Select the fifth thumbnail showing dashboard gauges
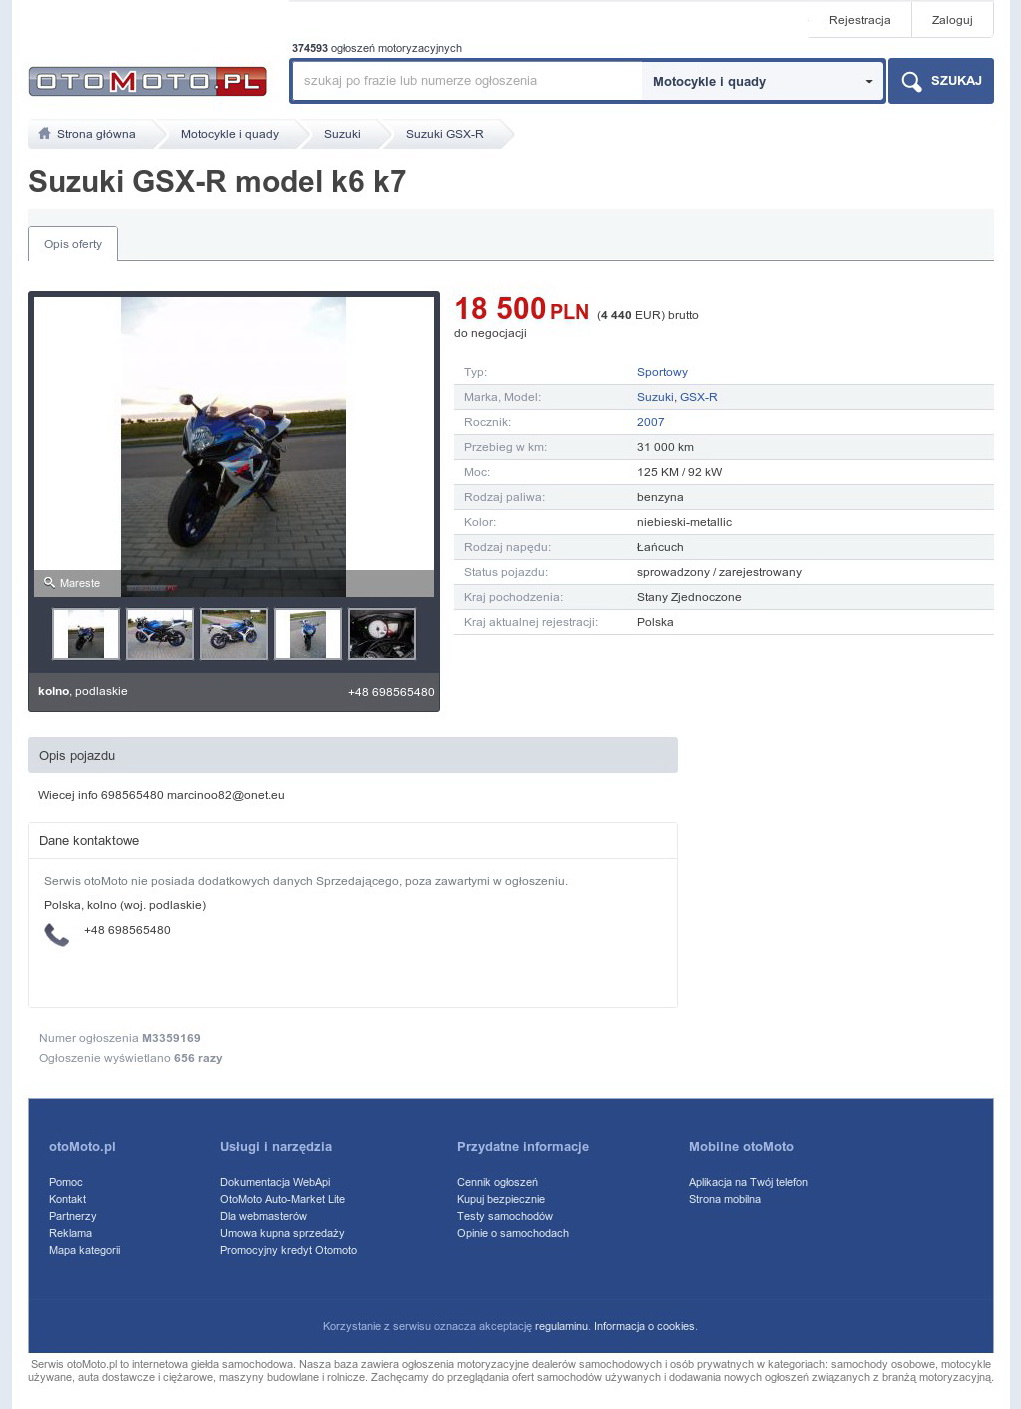The width and height of the screenshot is (1021, 1409). click(x=382, y=634)
